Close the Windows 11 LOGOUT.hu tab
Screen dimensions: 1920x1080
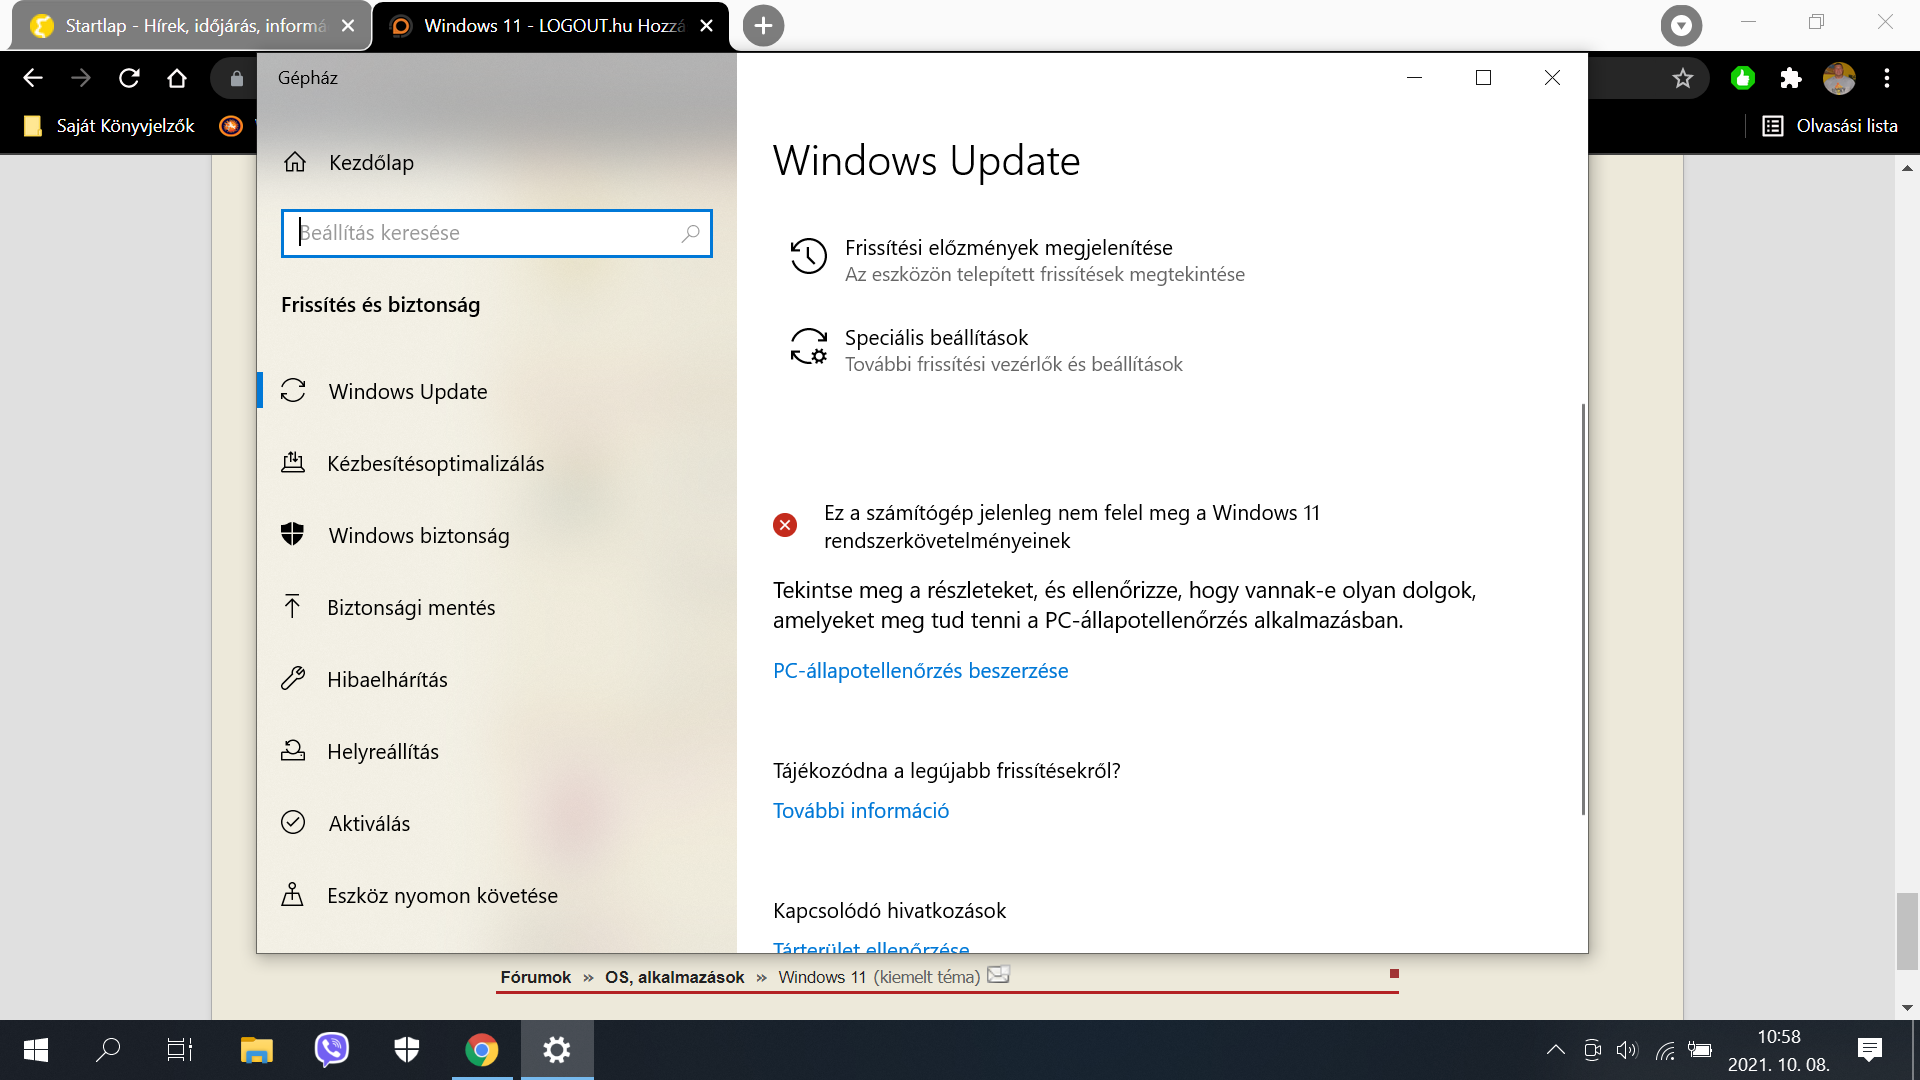coord(706,26)
